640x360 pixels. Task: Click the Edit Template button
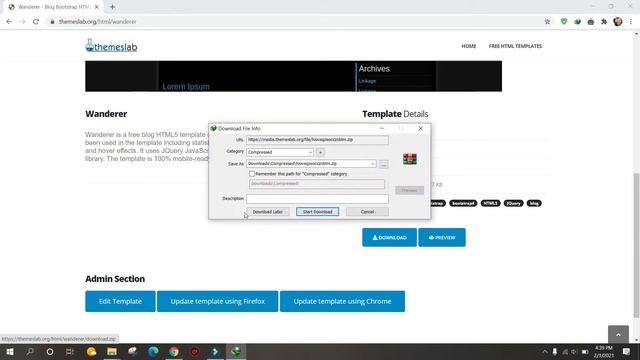point(120,301)
